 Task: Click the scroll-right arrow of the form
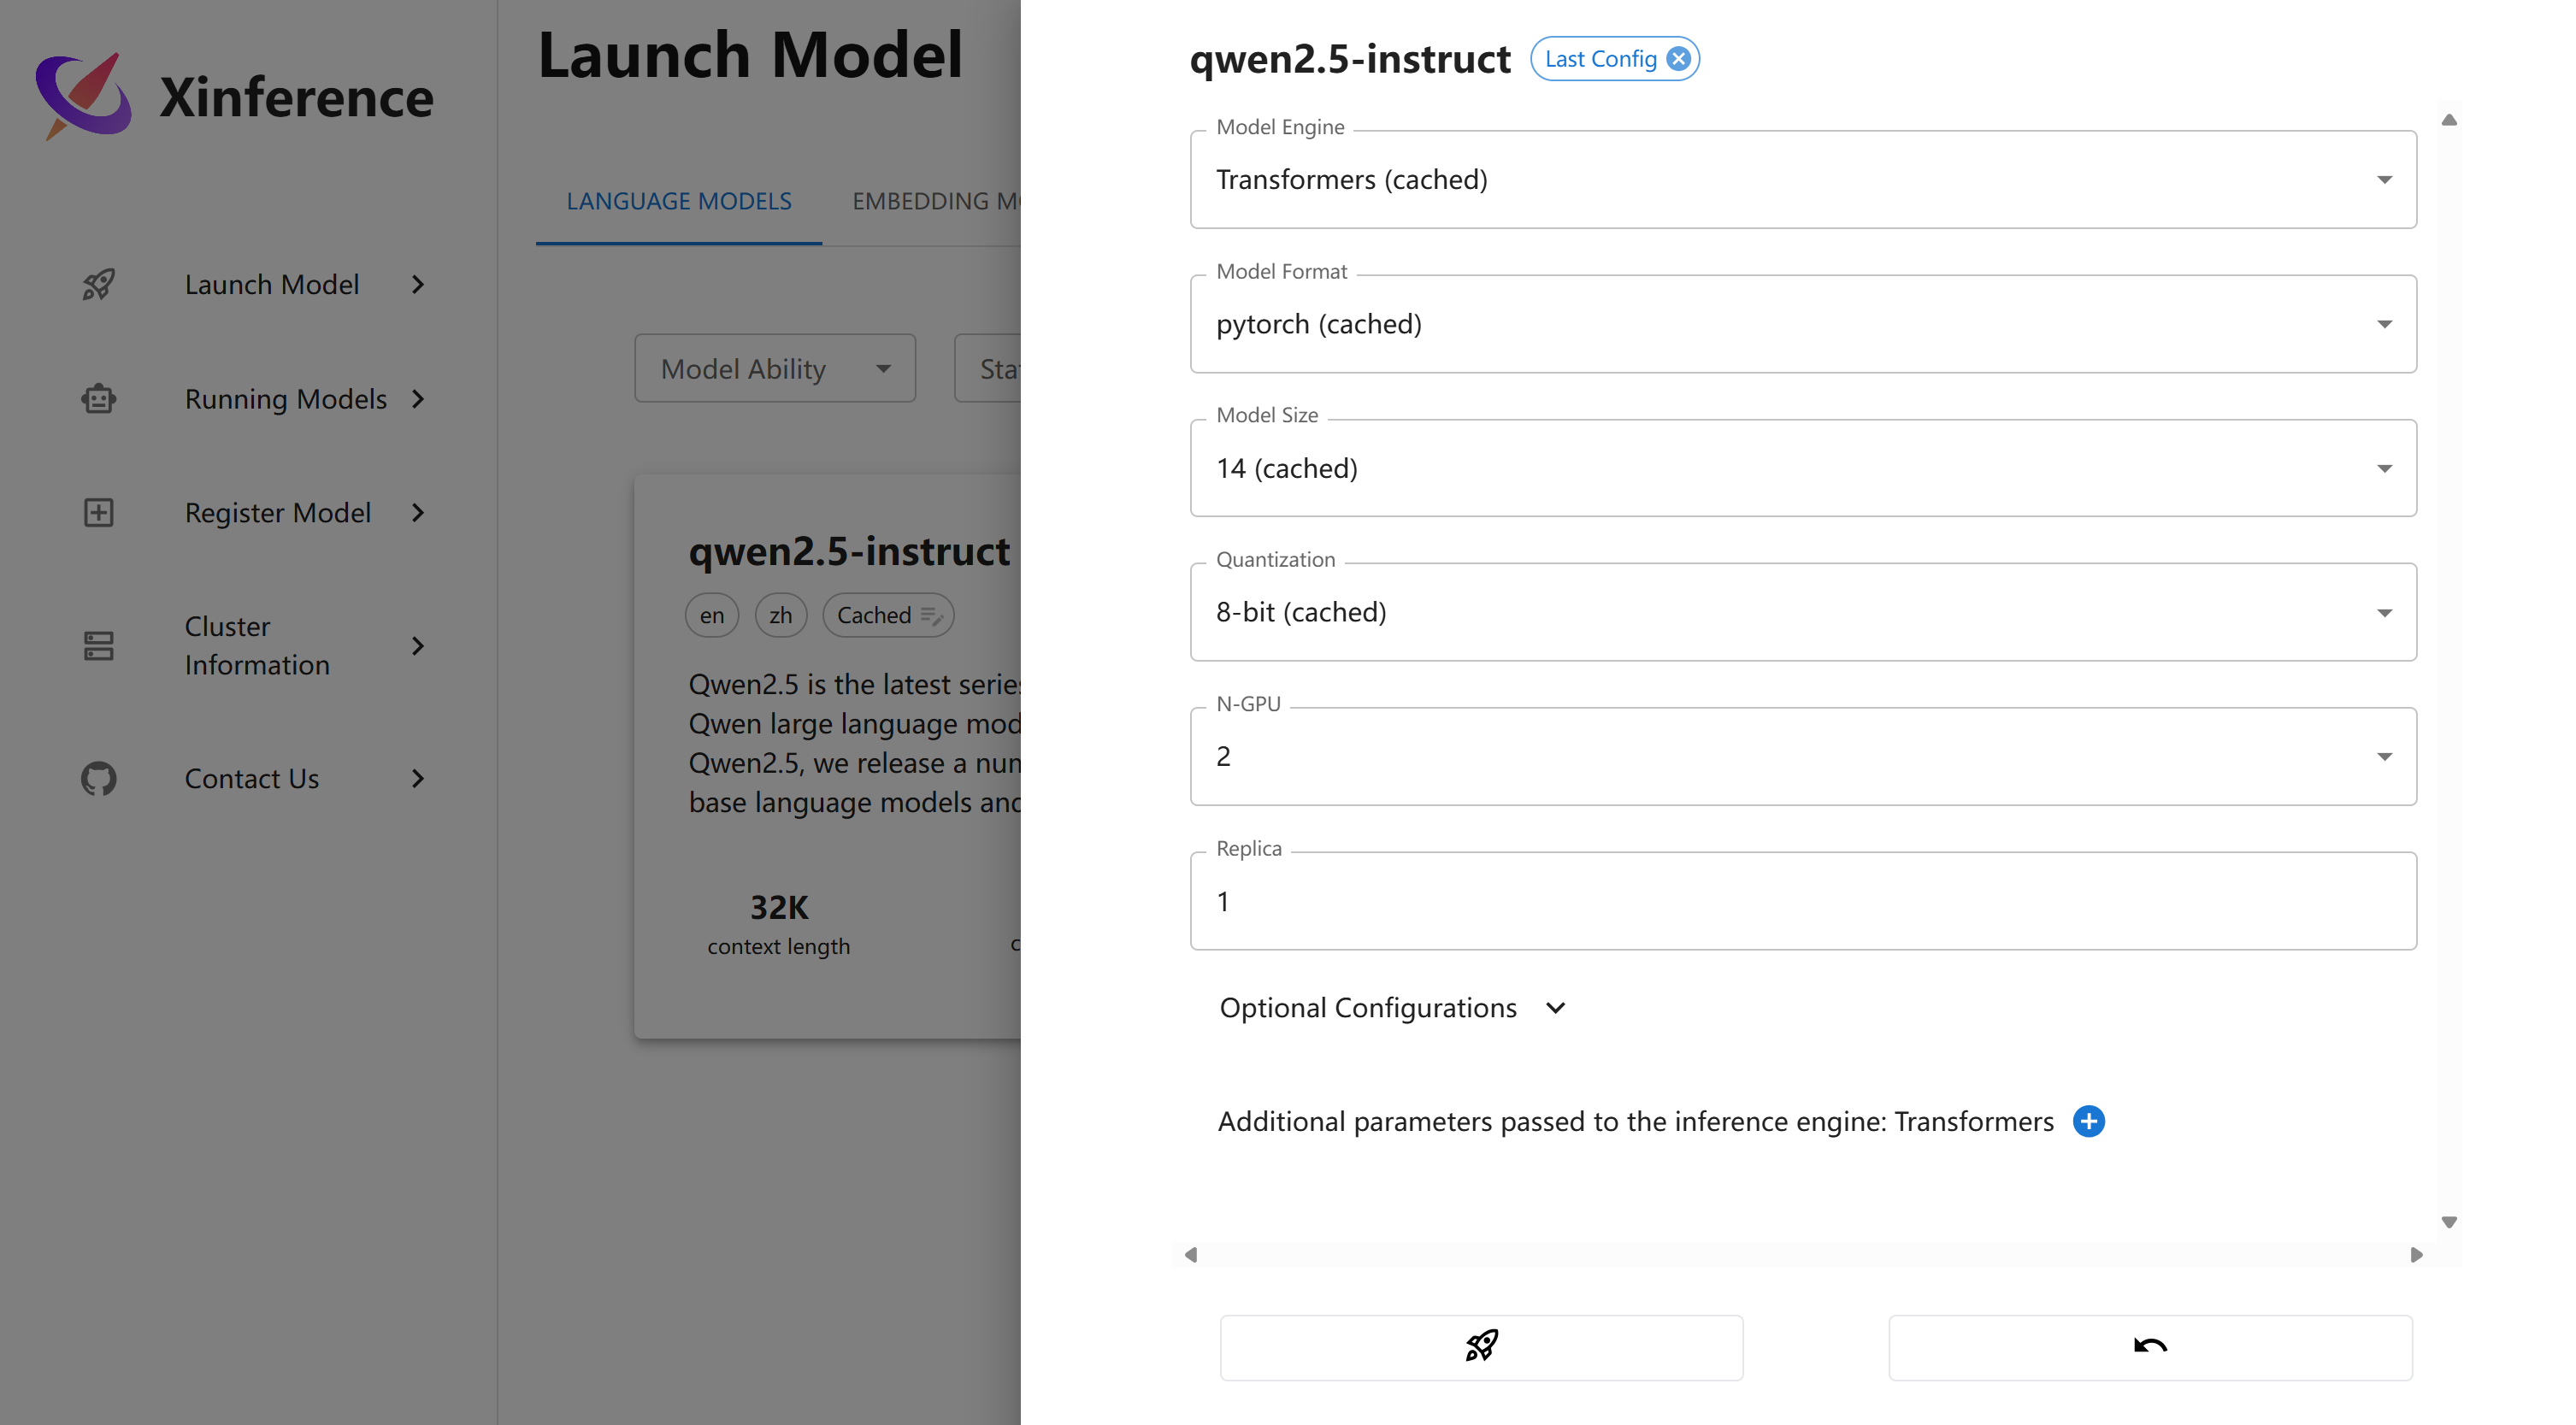[x=2416, y=1255]
